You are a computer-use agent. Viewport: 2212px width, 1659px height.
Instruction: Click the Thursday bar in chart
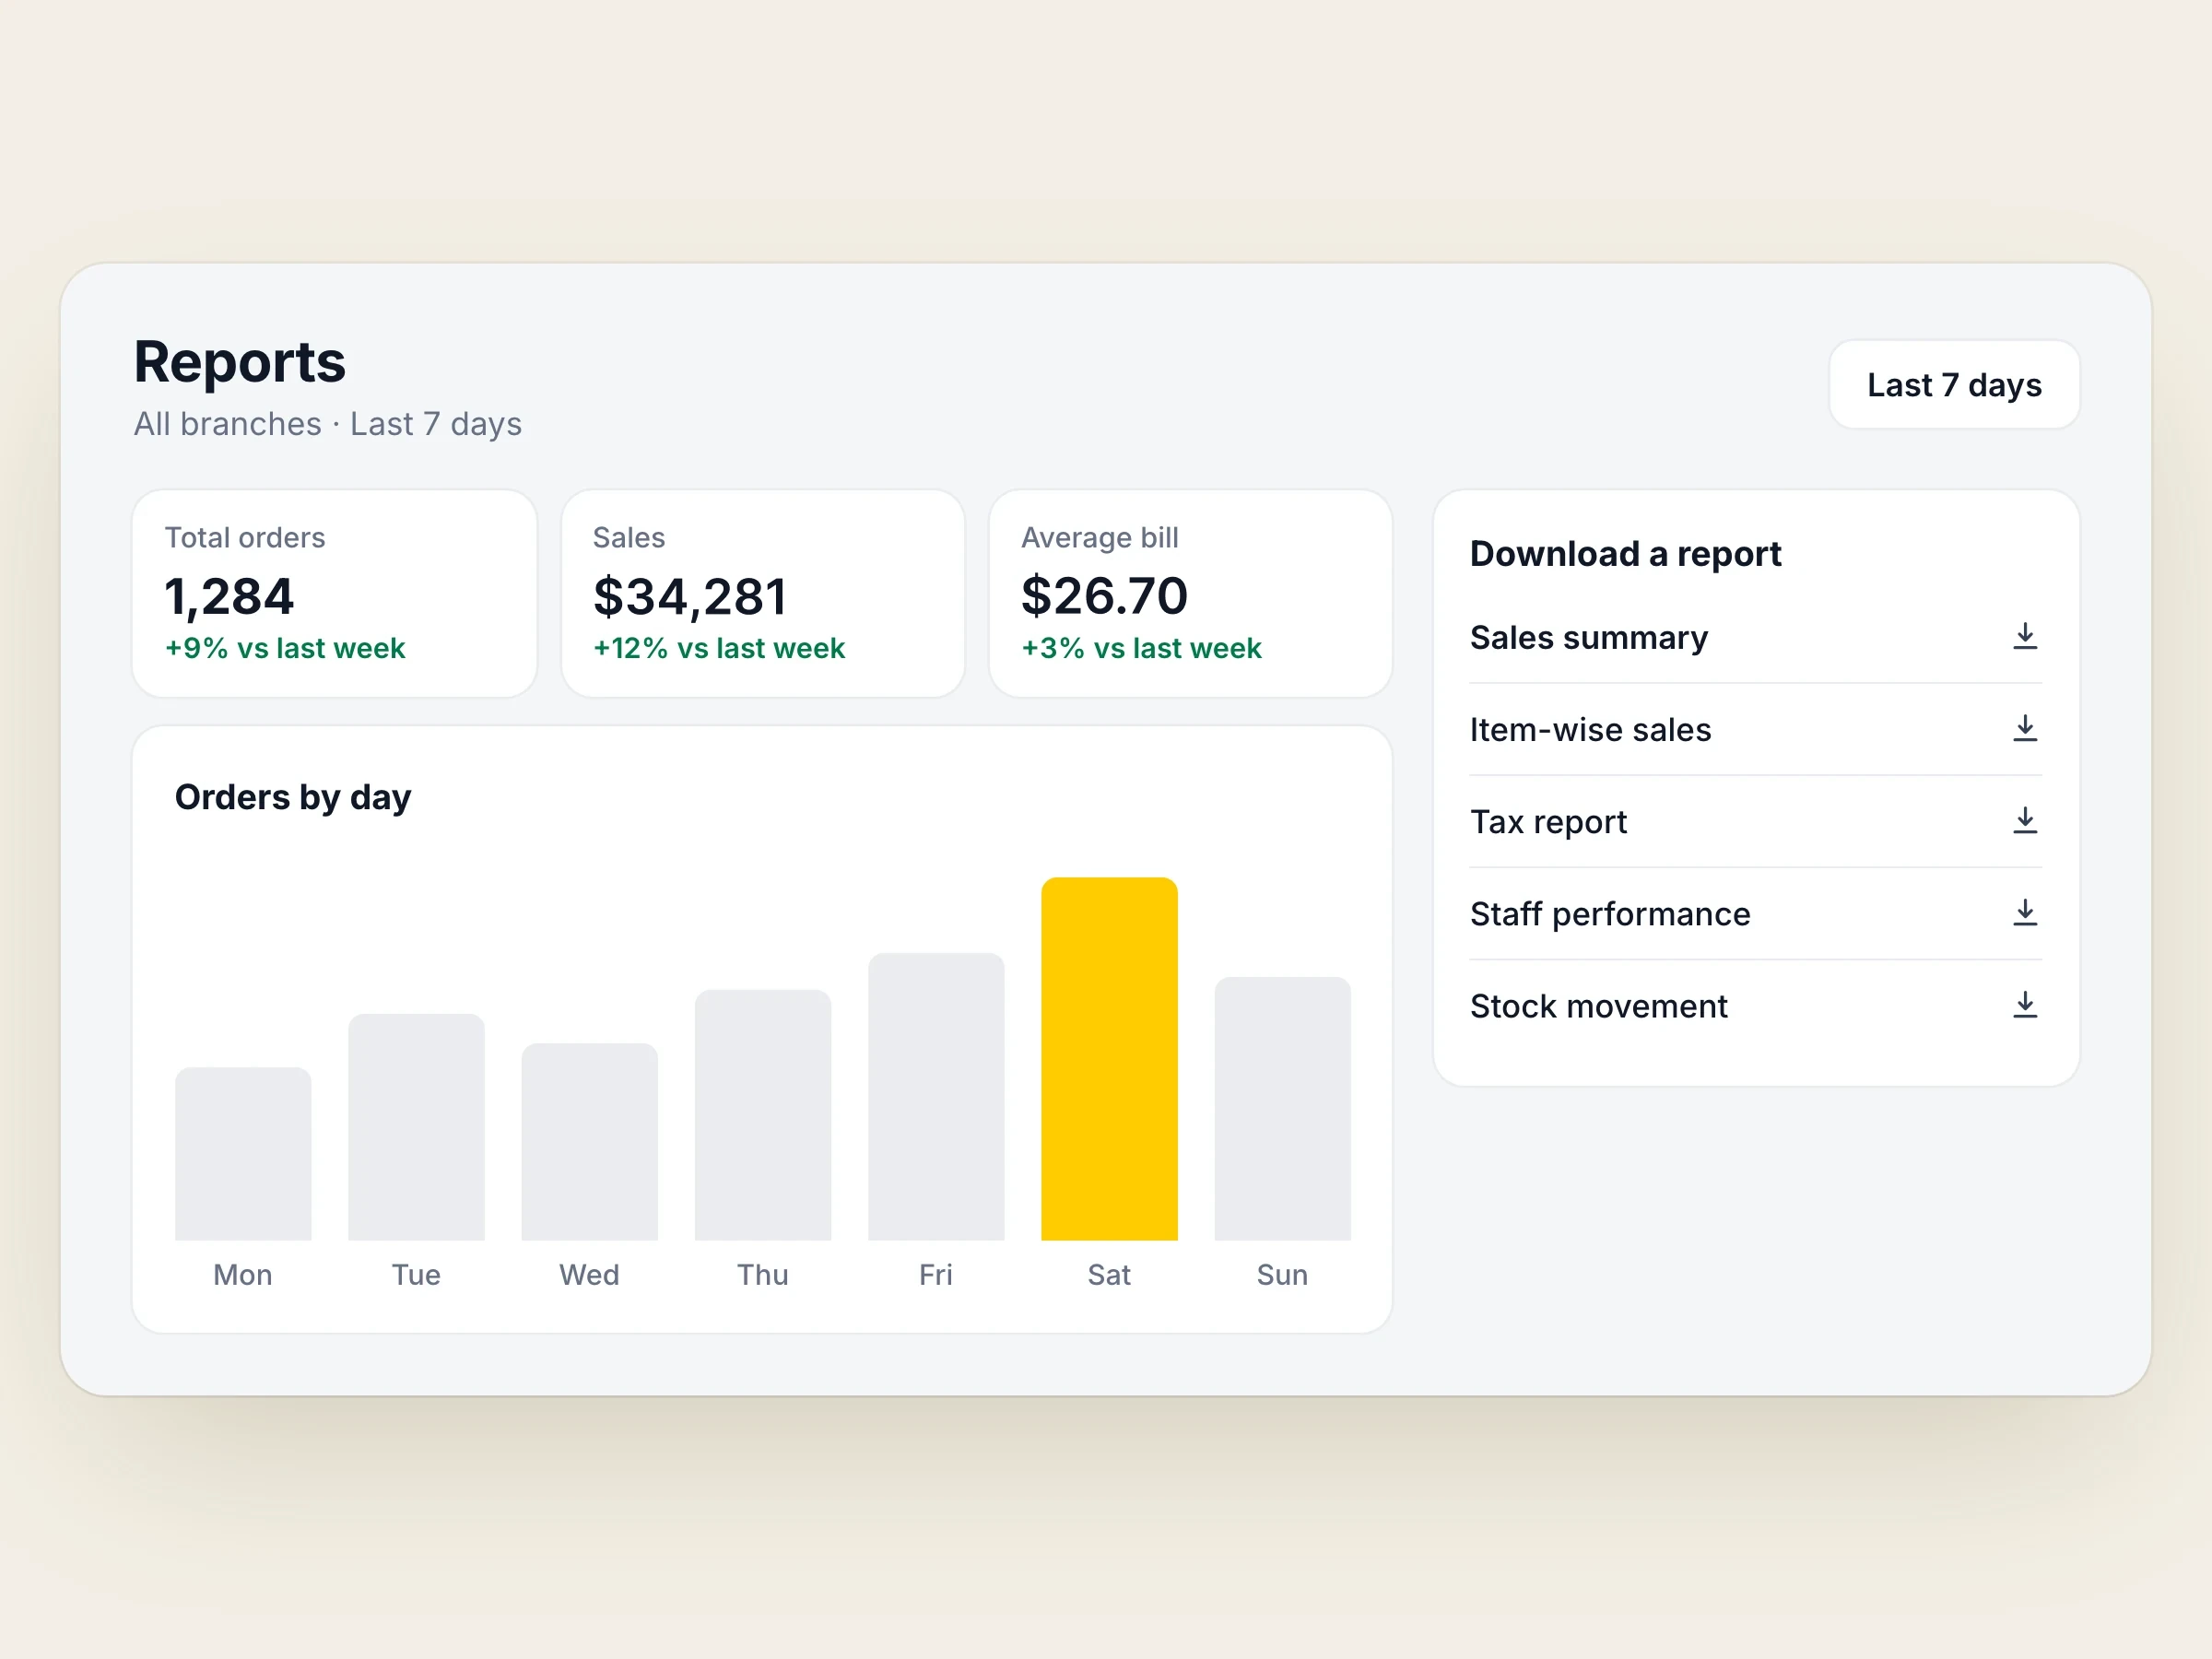coord(763,1115)
